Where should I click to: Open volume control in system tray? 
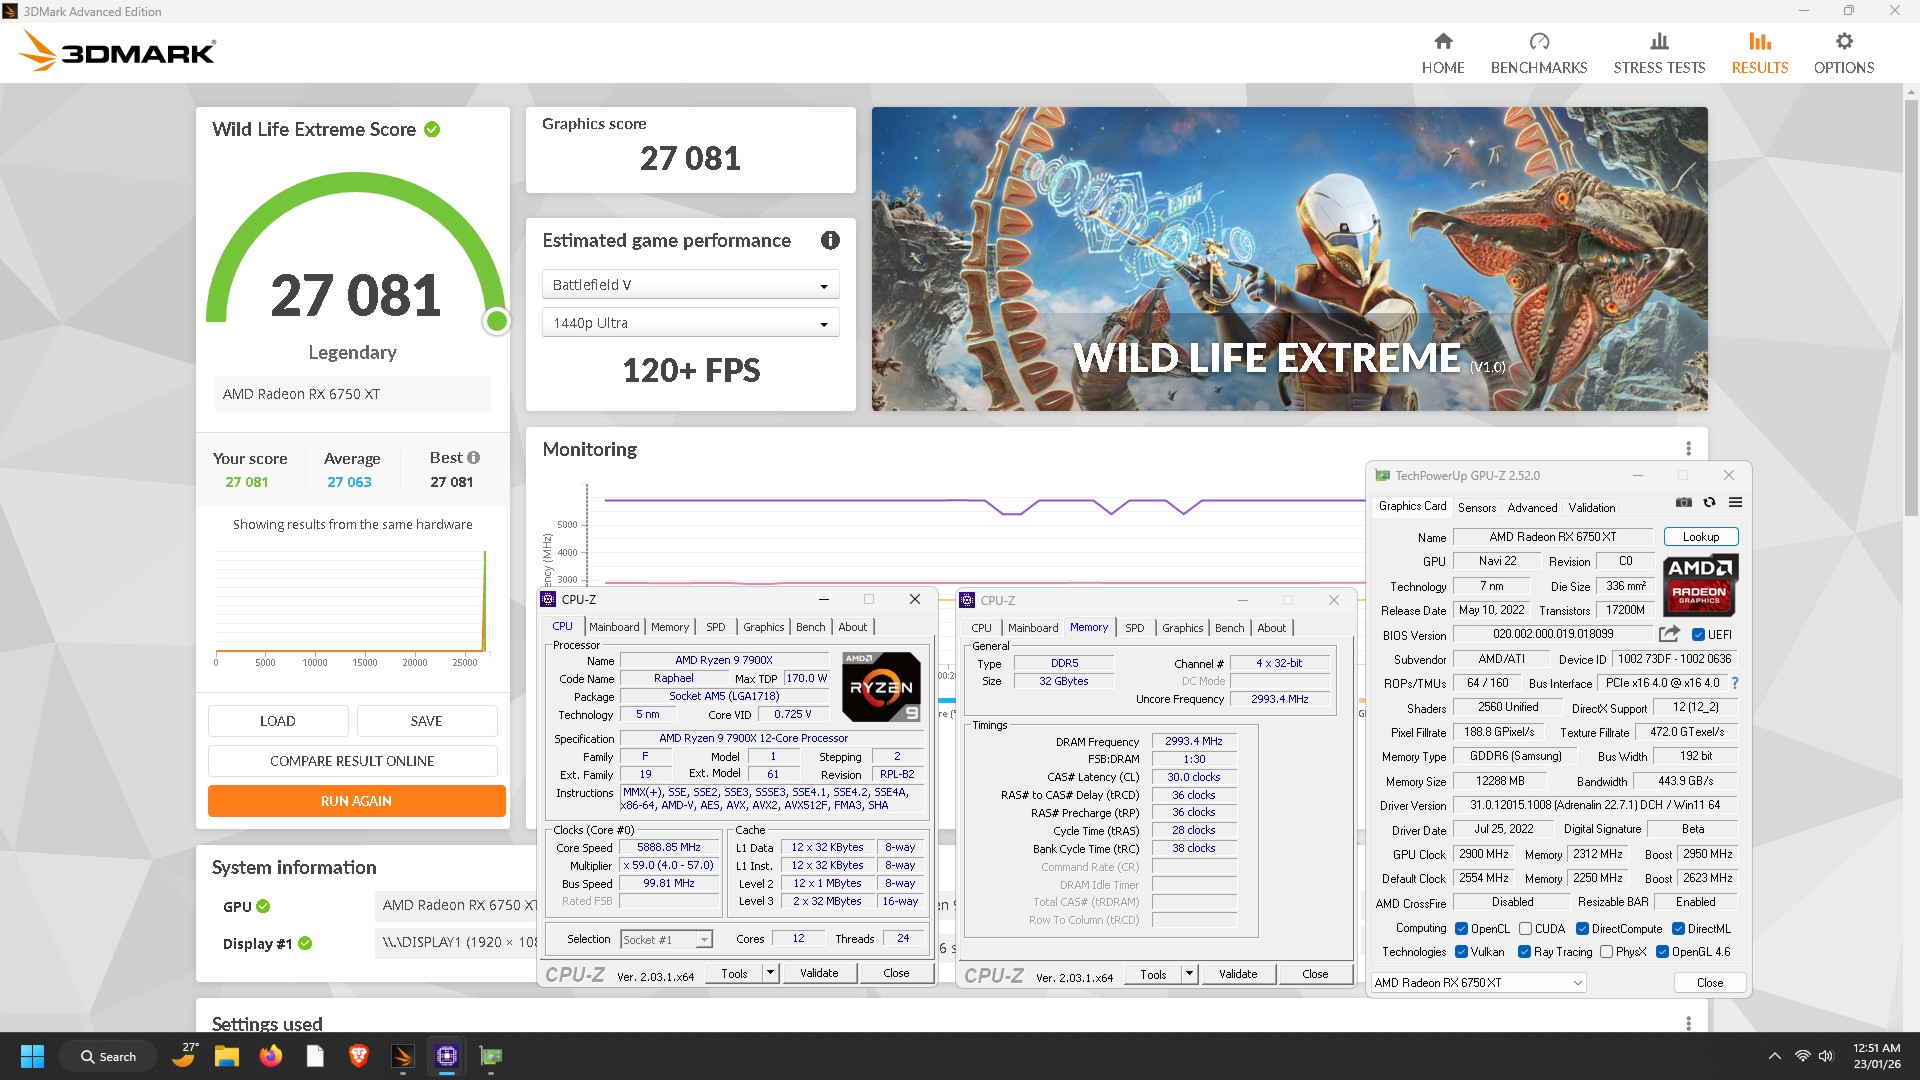click(1826, 1056)
